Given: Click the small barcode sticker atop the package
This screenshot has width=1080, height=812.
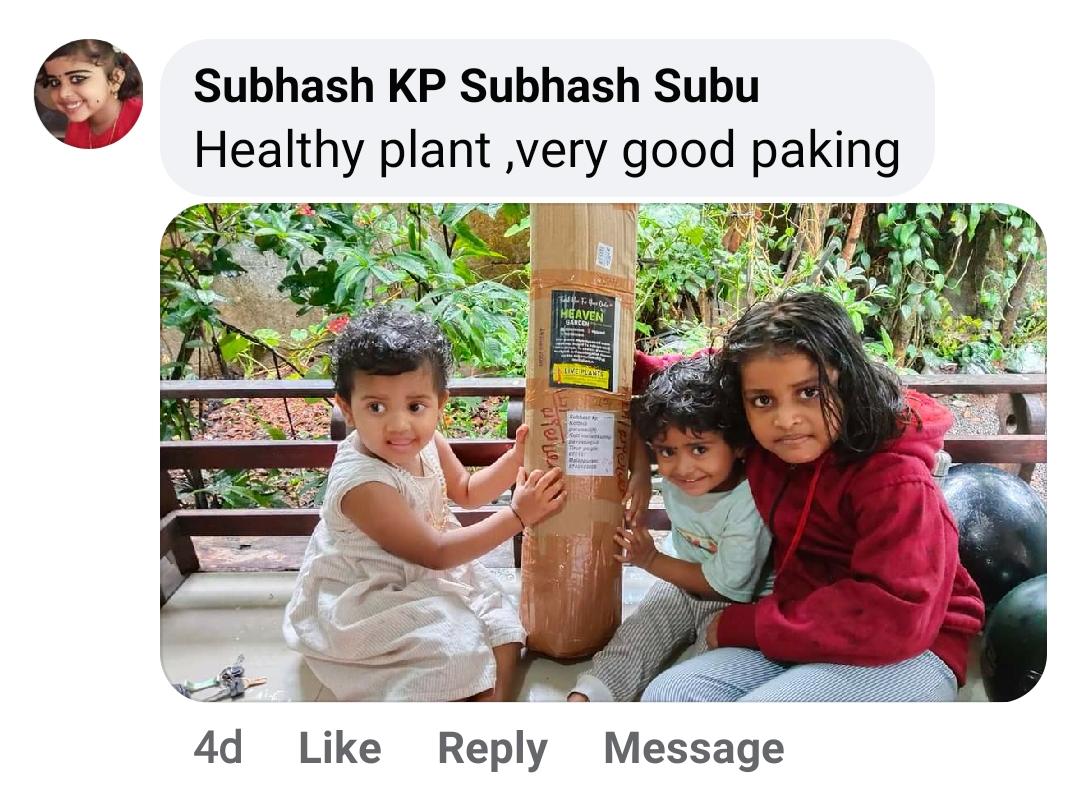Looking at the screenshot, I should point(604,256).
